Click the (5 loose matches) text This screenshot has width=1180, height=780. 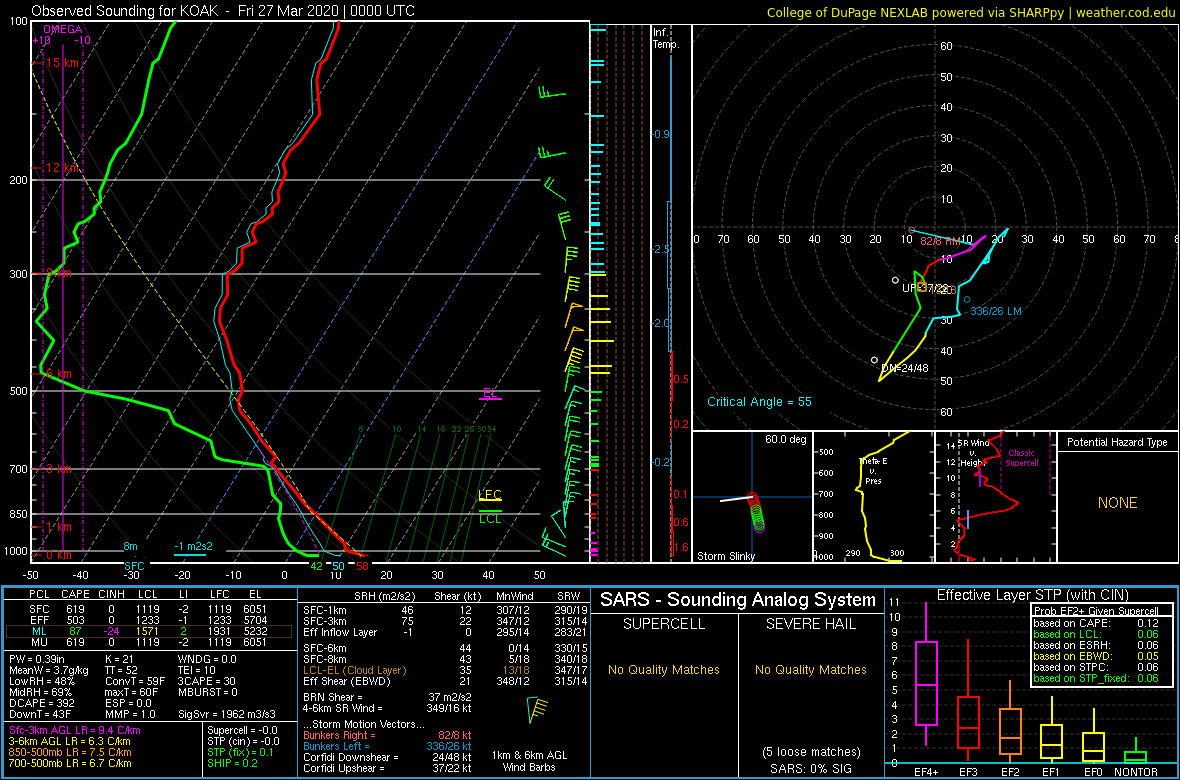(x=810, y=751)
